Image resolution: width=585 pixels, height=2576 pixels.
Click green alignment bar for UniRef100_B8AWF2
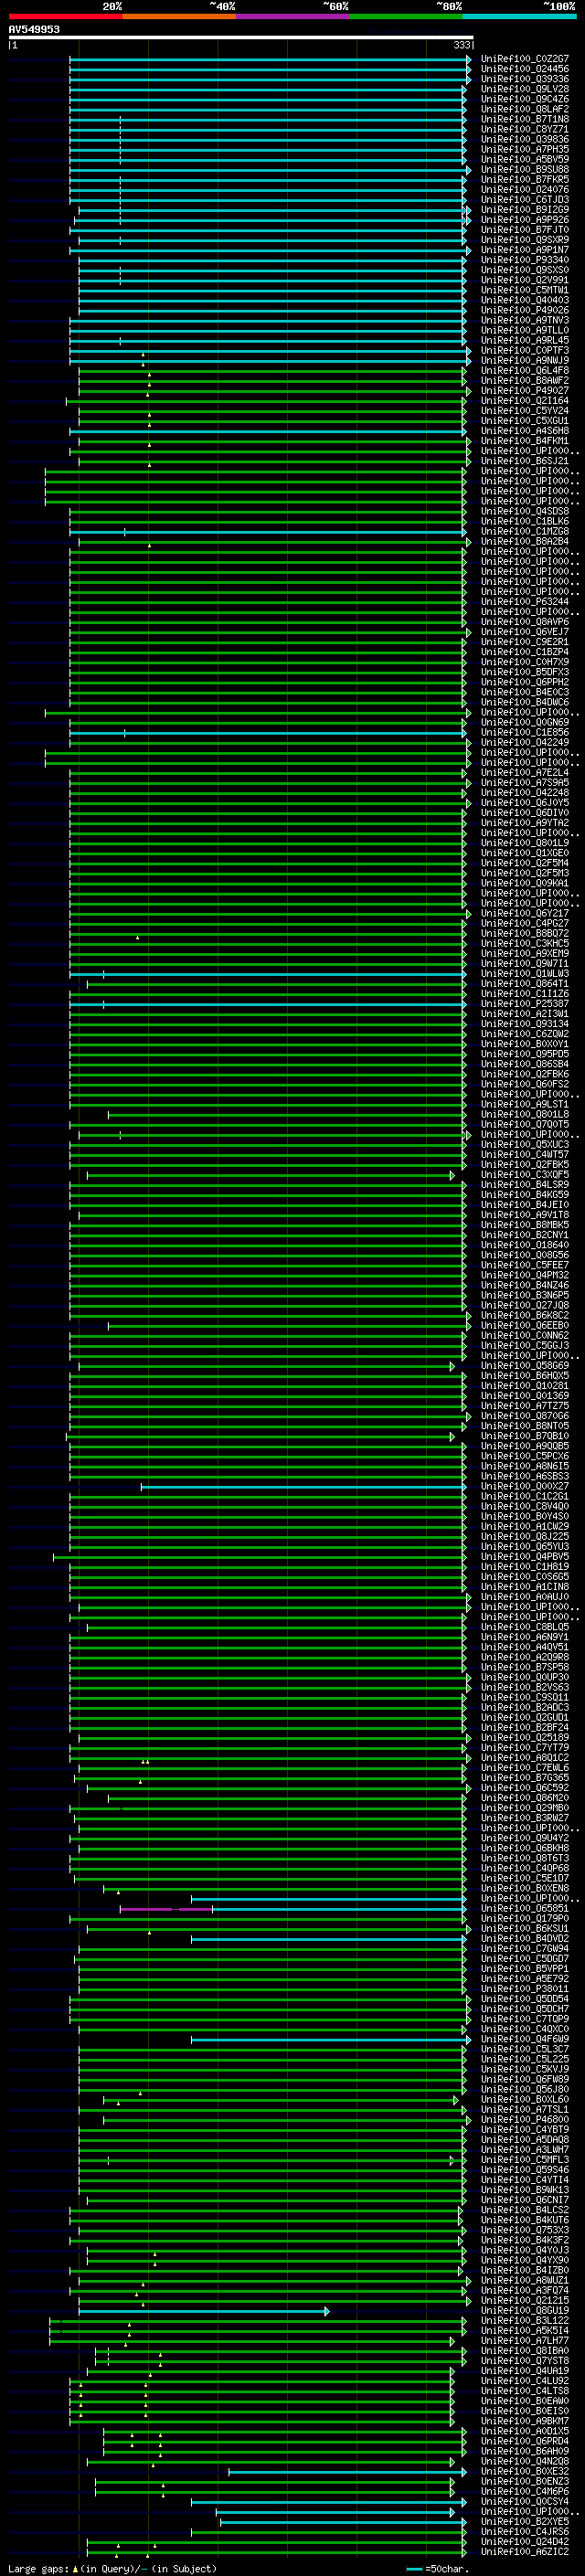coord(272,380)
